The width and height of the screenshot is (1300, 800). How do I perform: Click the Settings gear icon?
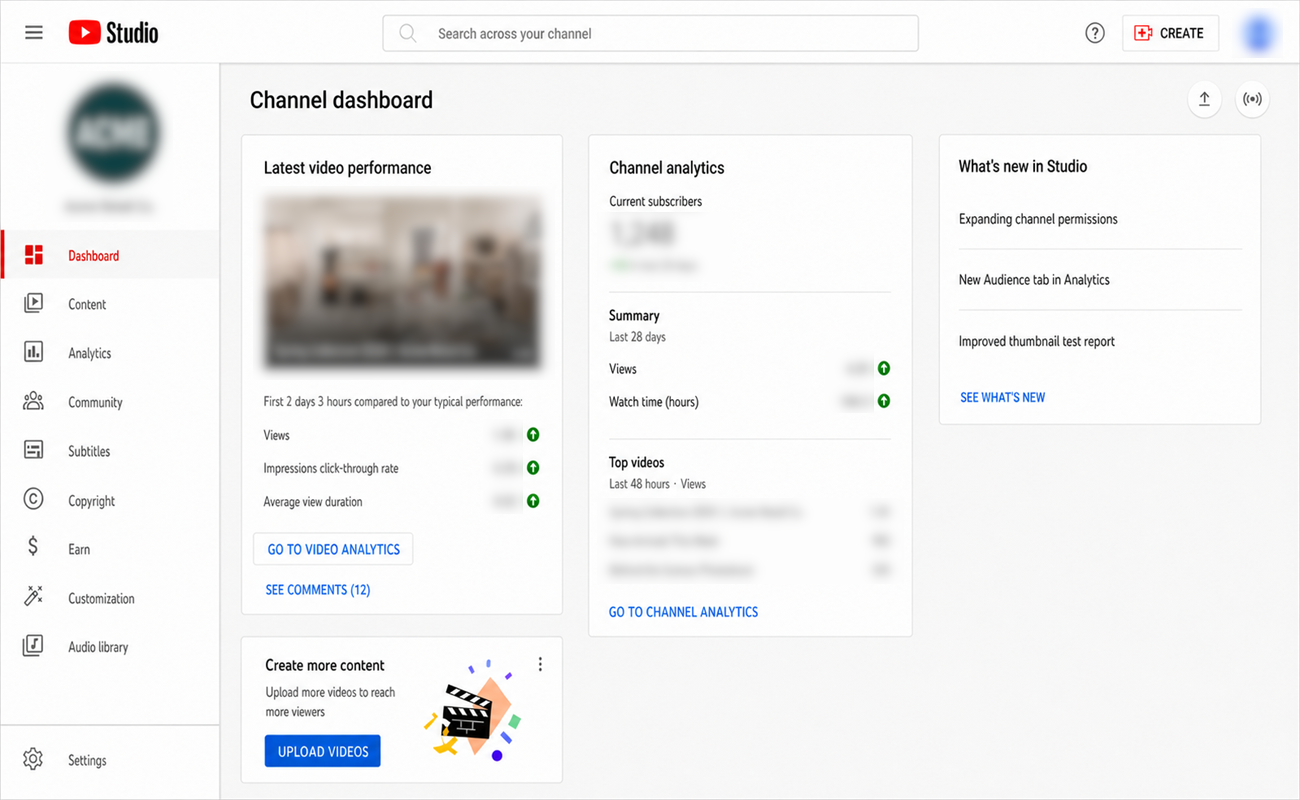tap(34, 759)
